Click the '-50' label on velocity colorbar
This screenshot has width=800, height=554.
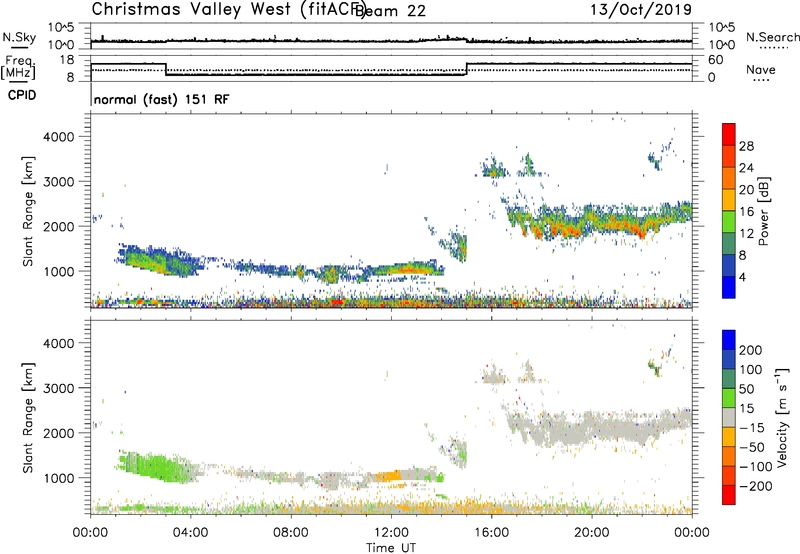click(752, 447)
